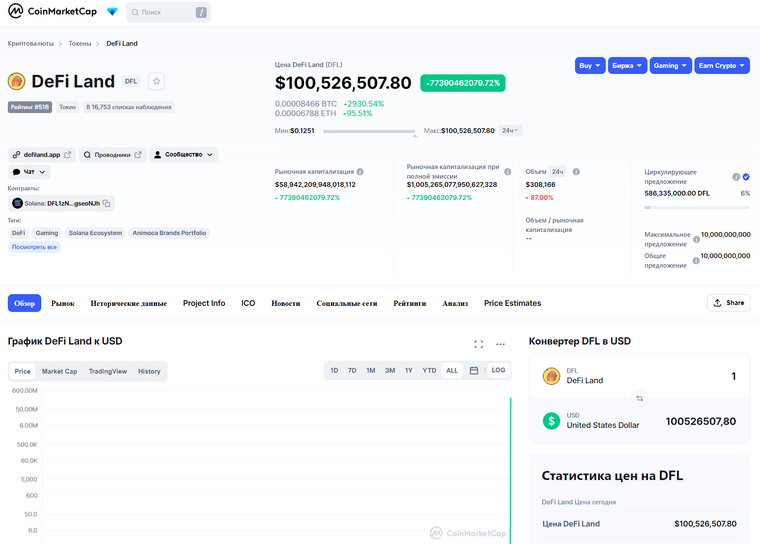Click the Solana contract chip logo
The width and height of the screenshot is (760, 544).
(17, 204)
